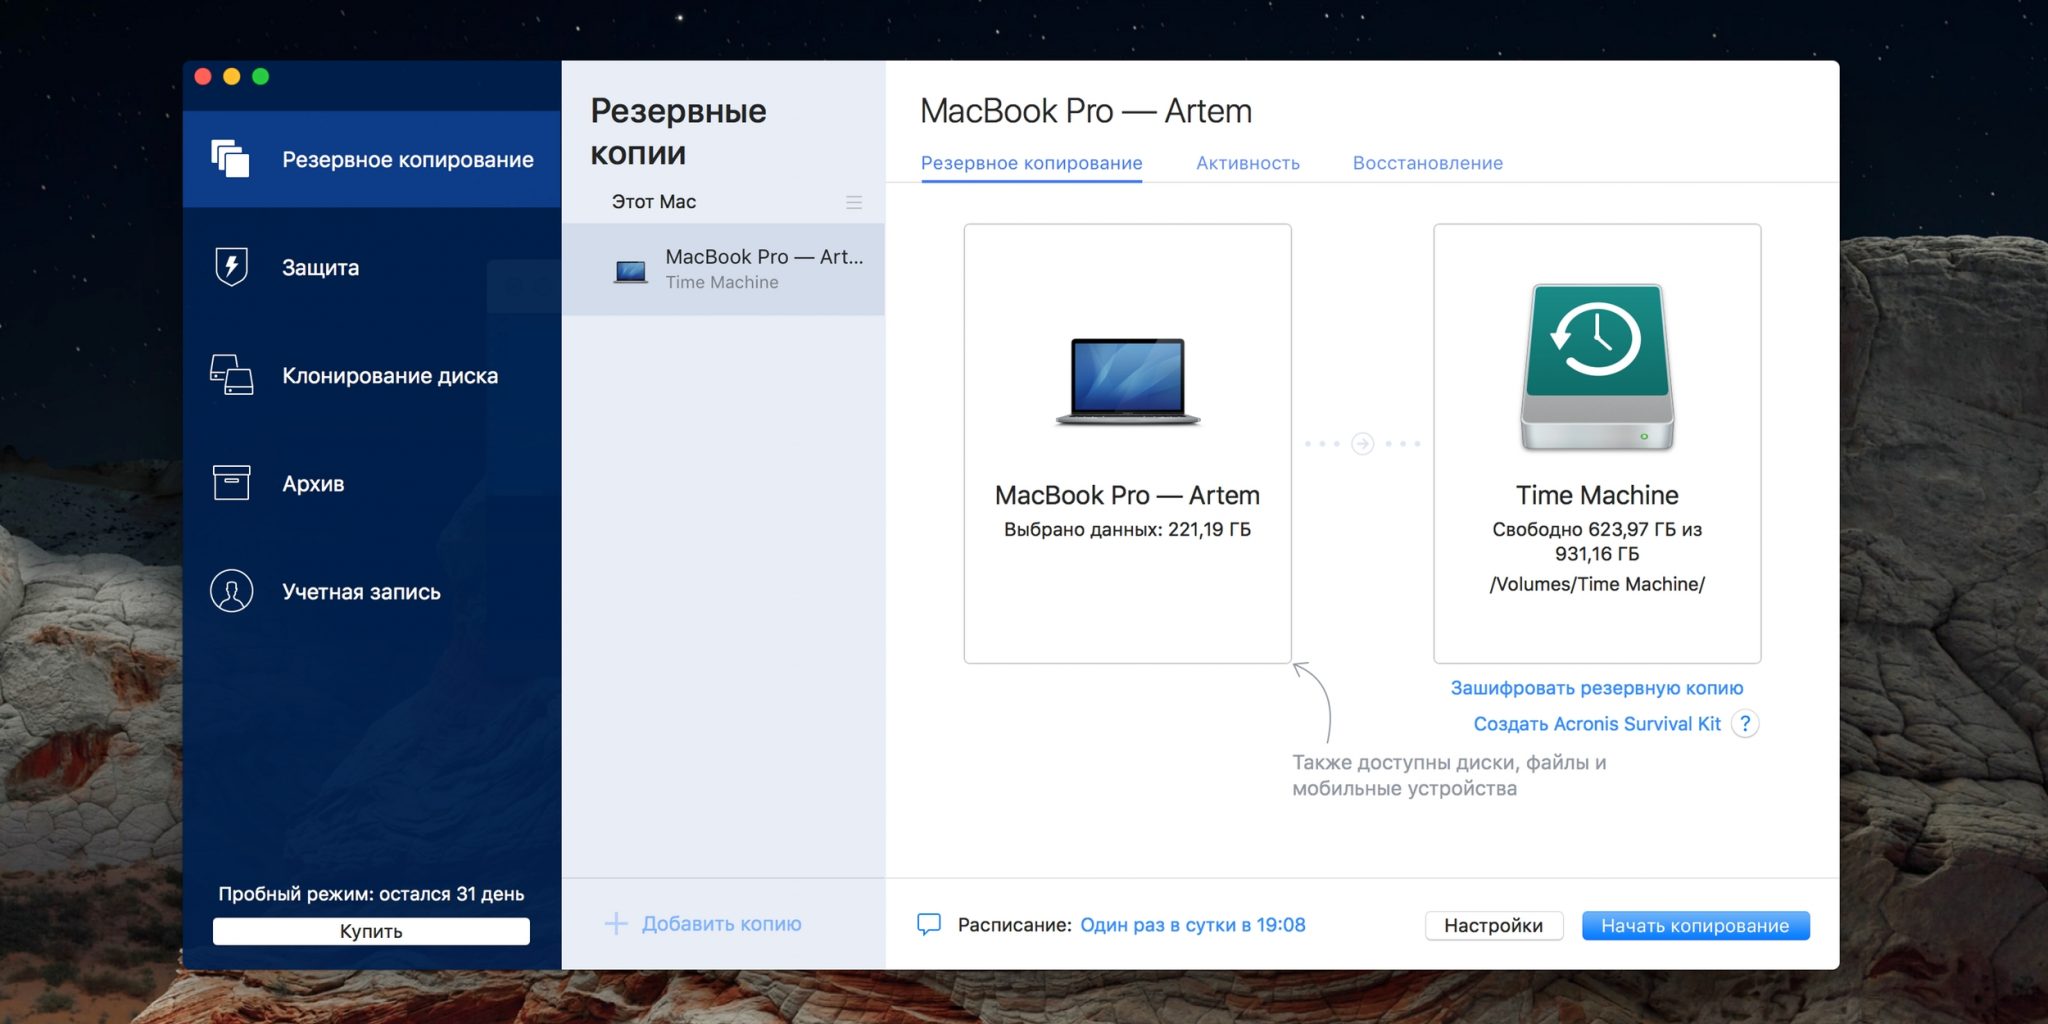Viewport: 2048px width, 1024px height.
Task: Select MacBook Pro — Art... backup entry
Action: pyautogui.click(x=723, y=269)
